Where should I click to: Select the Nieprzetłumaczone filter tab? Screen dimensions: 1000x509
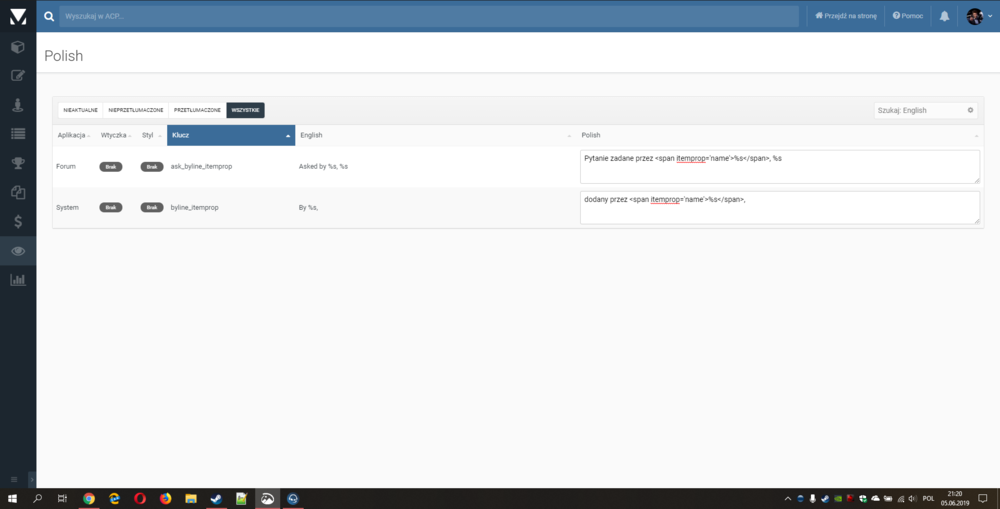point(135,110)
